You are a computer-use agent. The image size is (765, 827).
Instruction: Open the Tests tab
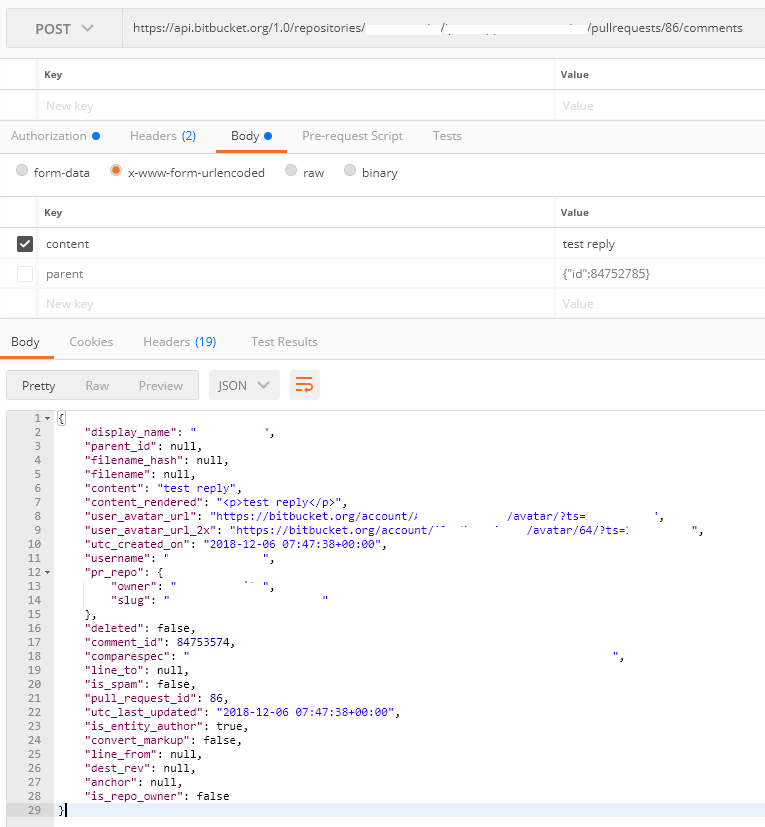(x=447, y=136)
